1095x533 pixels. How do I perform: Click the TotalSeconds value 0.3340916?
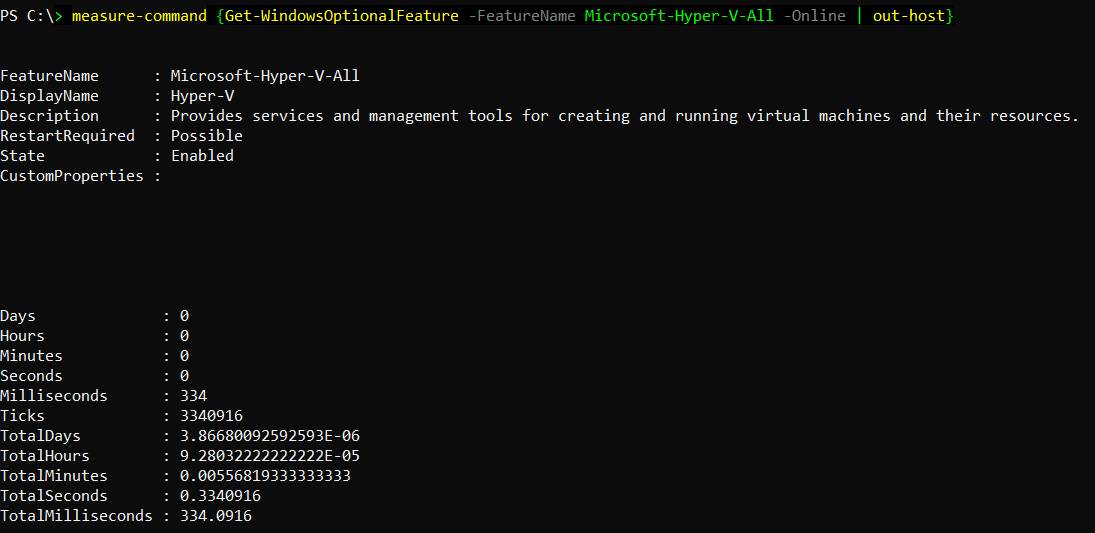(x=221, y=496)
